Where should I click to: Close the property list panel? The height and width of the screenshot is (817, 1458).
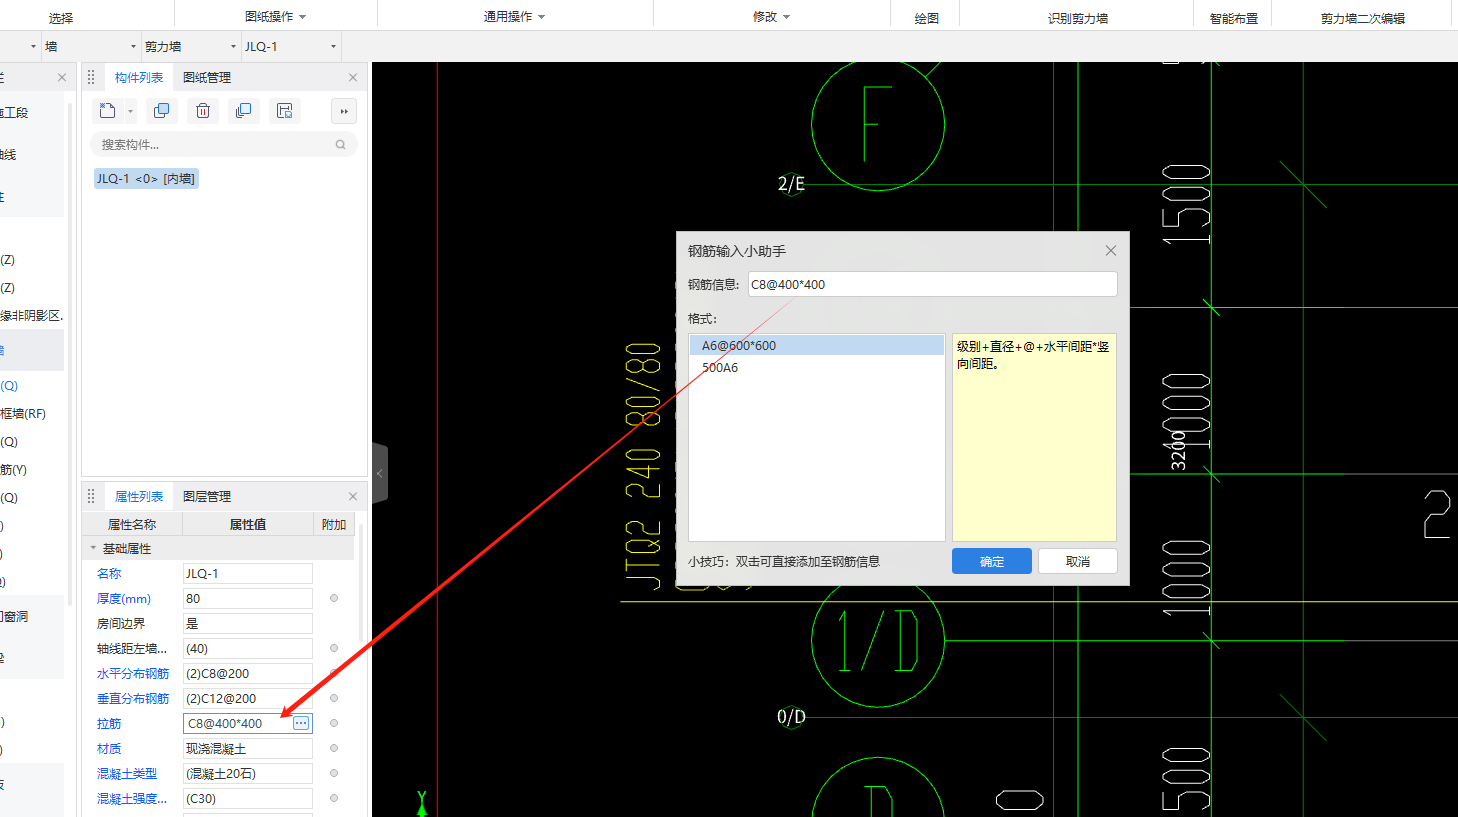tap(352, 497)
